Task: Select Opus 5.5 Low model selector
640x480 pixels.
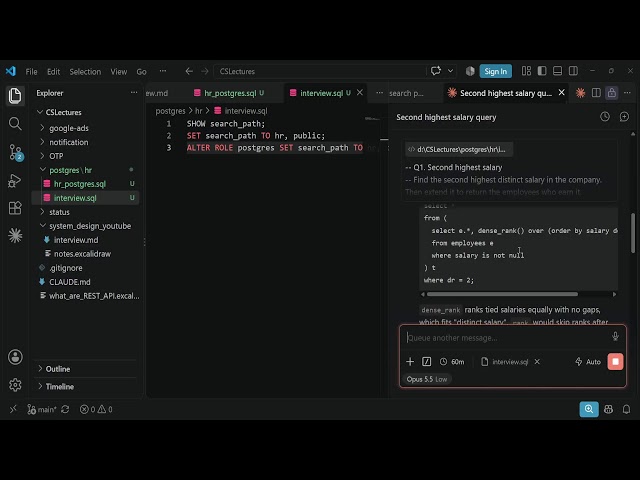Action: point(427,379)
